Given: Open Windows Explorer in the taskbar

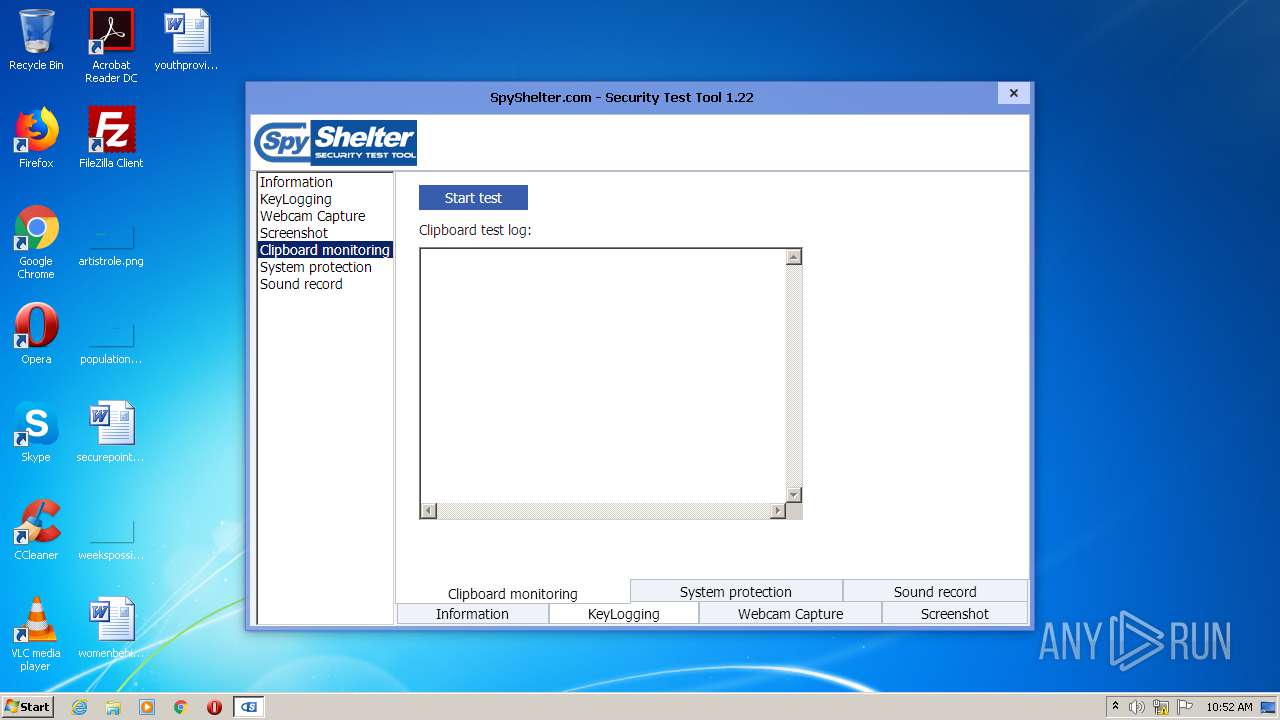Looking at the screenshot, I should tap(113, 707).
